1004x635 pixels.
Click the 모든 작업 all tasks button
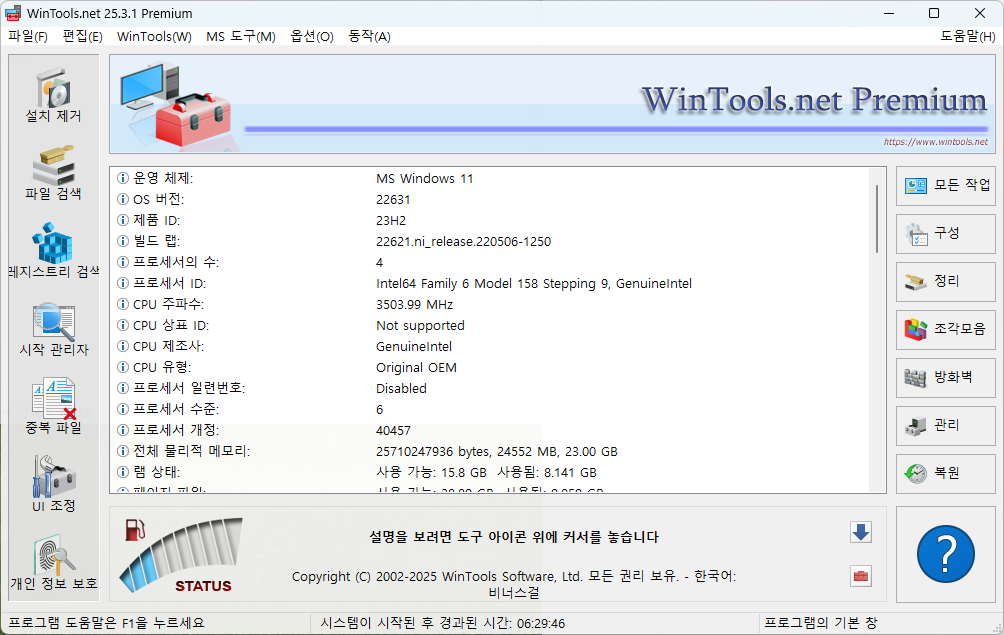click(946, 186)
